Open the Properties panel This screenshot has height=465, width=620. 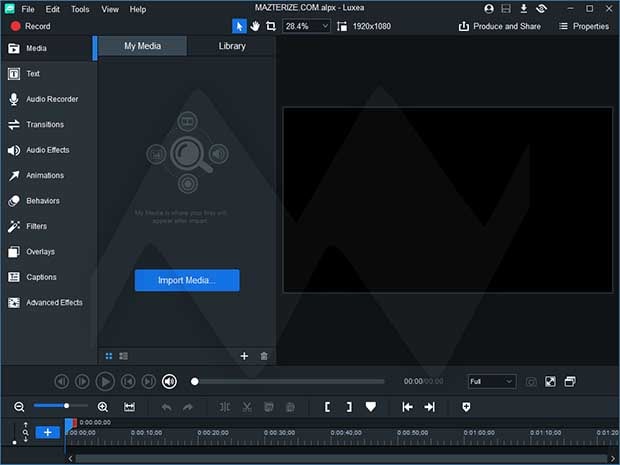[x=584, y=26]
